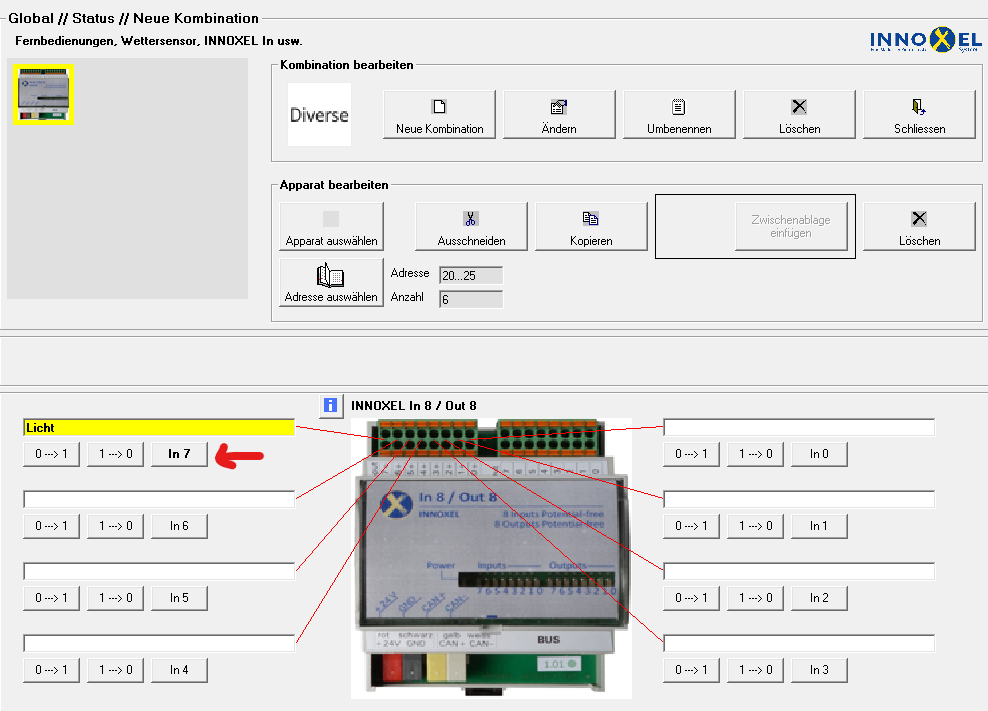Click 0 --> 1 button for In 6
Viewport: 988px width, 711px height.
pos(52,526)
